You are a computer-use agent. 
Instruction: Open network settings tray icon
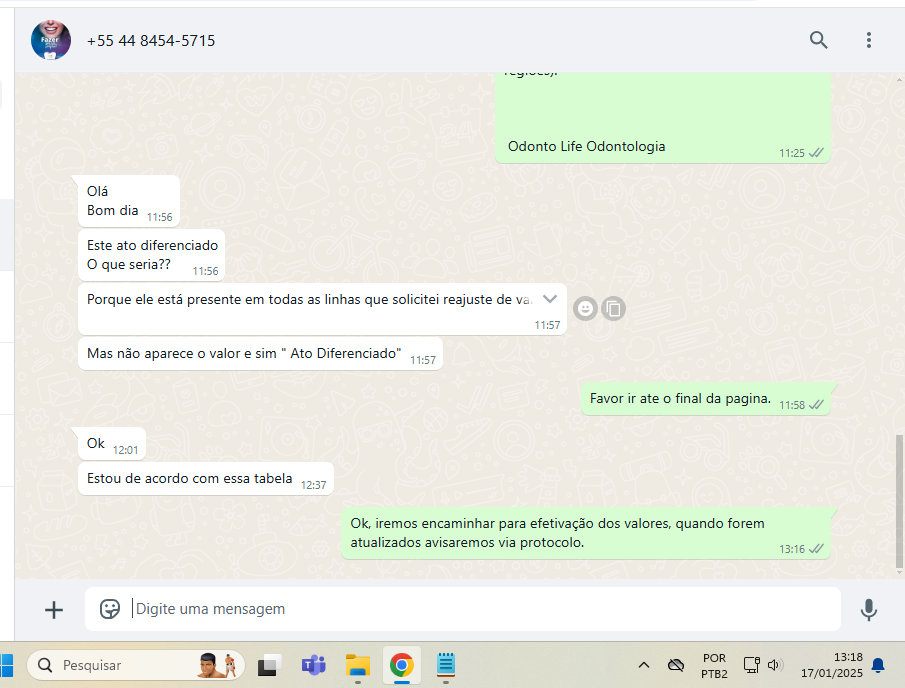[751, 665]
